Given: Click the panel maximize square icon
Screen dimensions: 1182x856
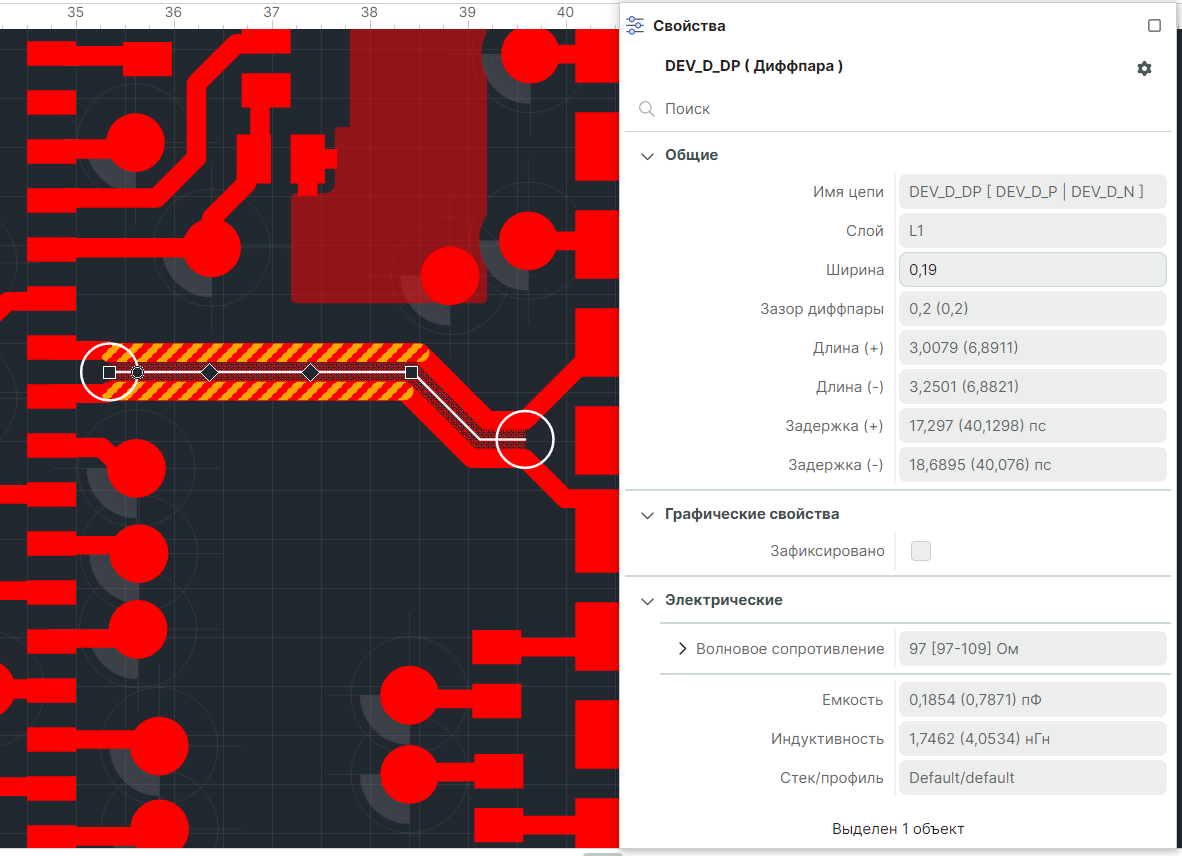Looking at the screenshot, I should tap(1154, 26).
